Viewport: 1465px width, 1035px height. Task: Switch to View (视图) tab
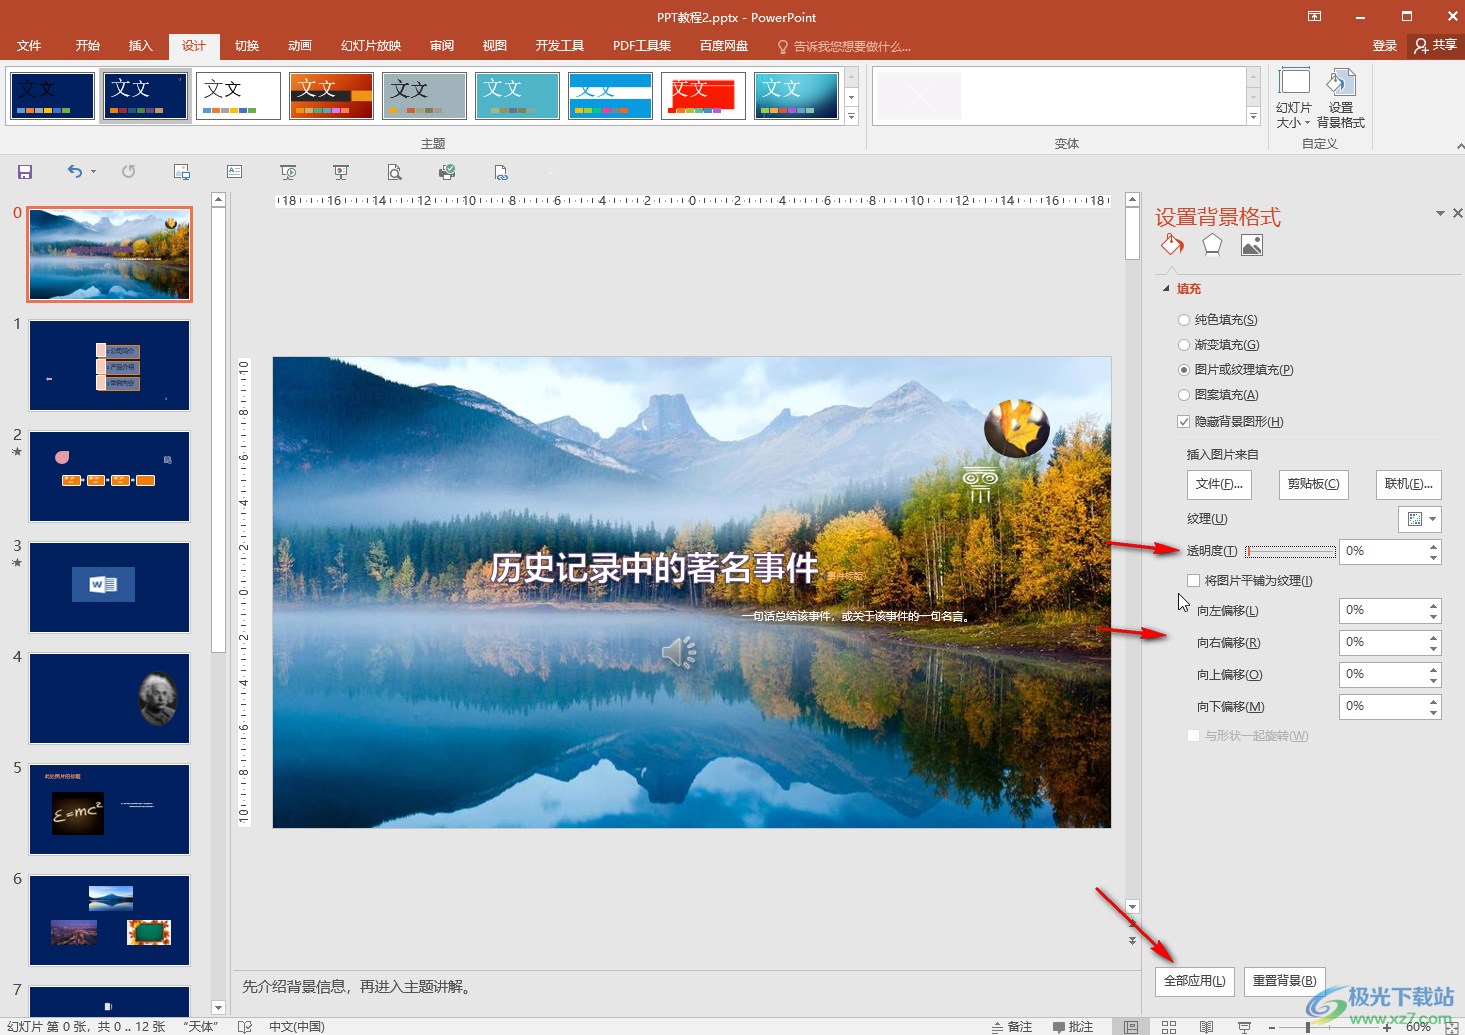coord(495,46)
